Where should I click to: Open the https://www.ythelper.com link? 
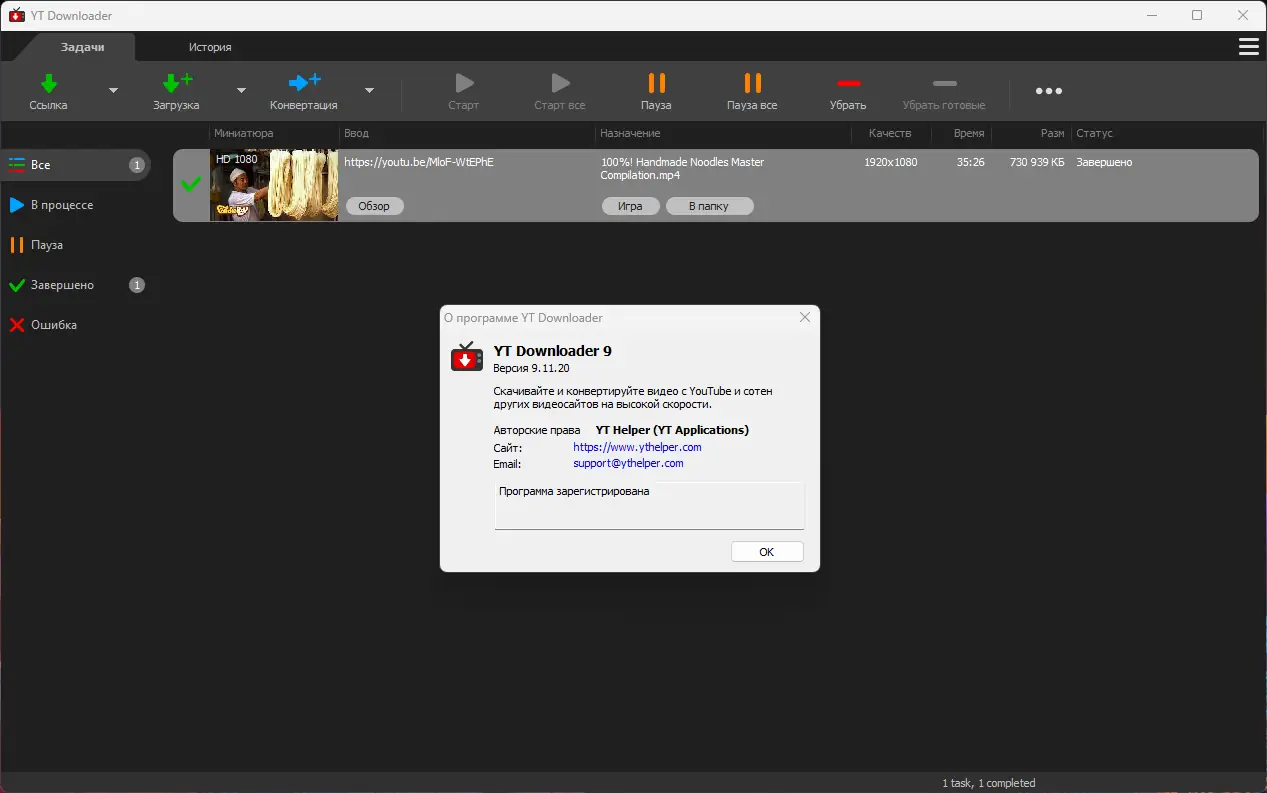pyautogui.click(x=637, y=447)
